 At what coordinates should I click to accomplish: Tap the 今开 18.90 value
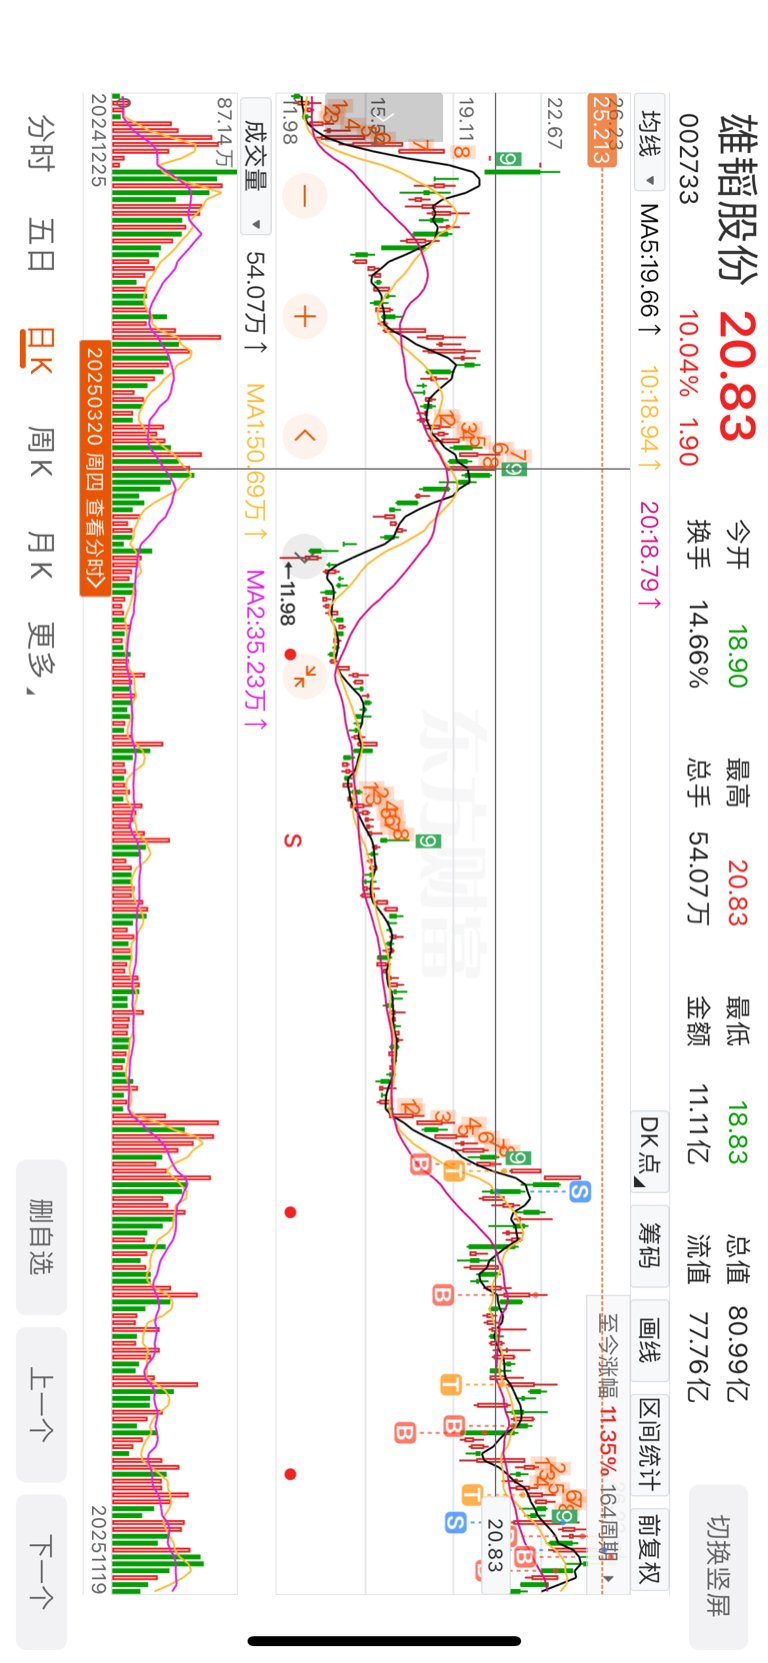point(737,656)
